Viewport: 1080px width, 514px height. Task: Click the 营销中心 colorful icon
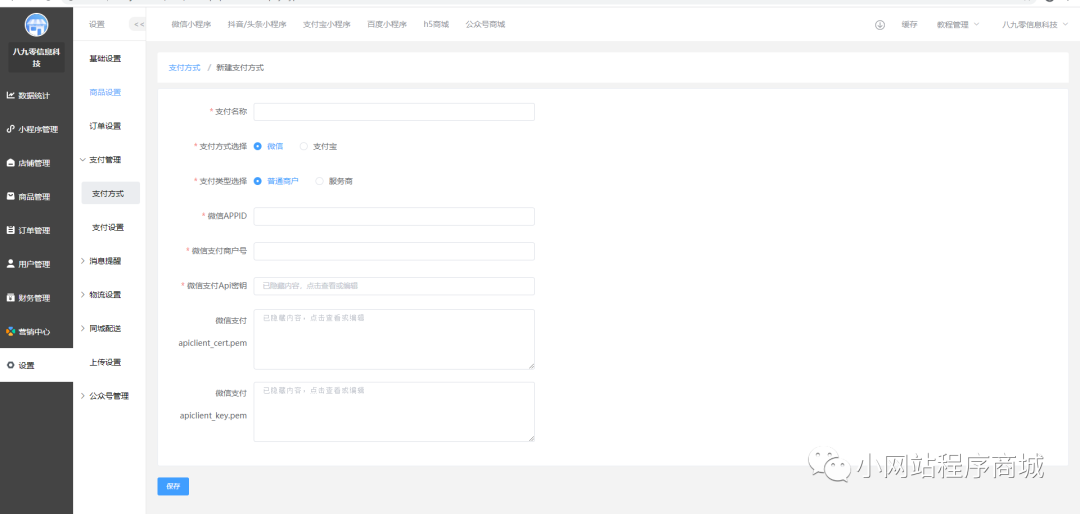[x=10, y=331]
